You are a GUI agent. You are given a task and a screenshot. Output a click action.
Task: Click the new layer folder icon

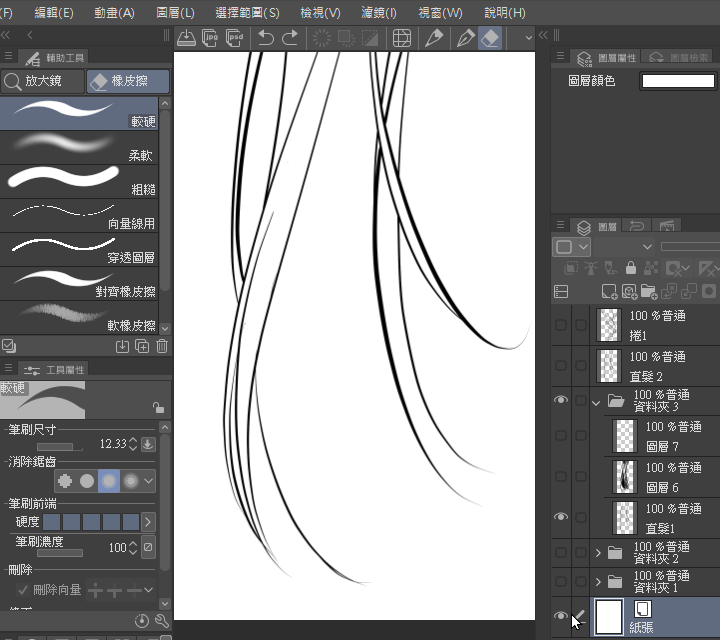click(x=648, y=291)
